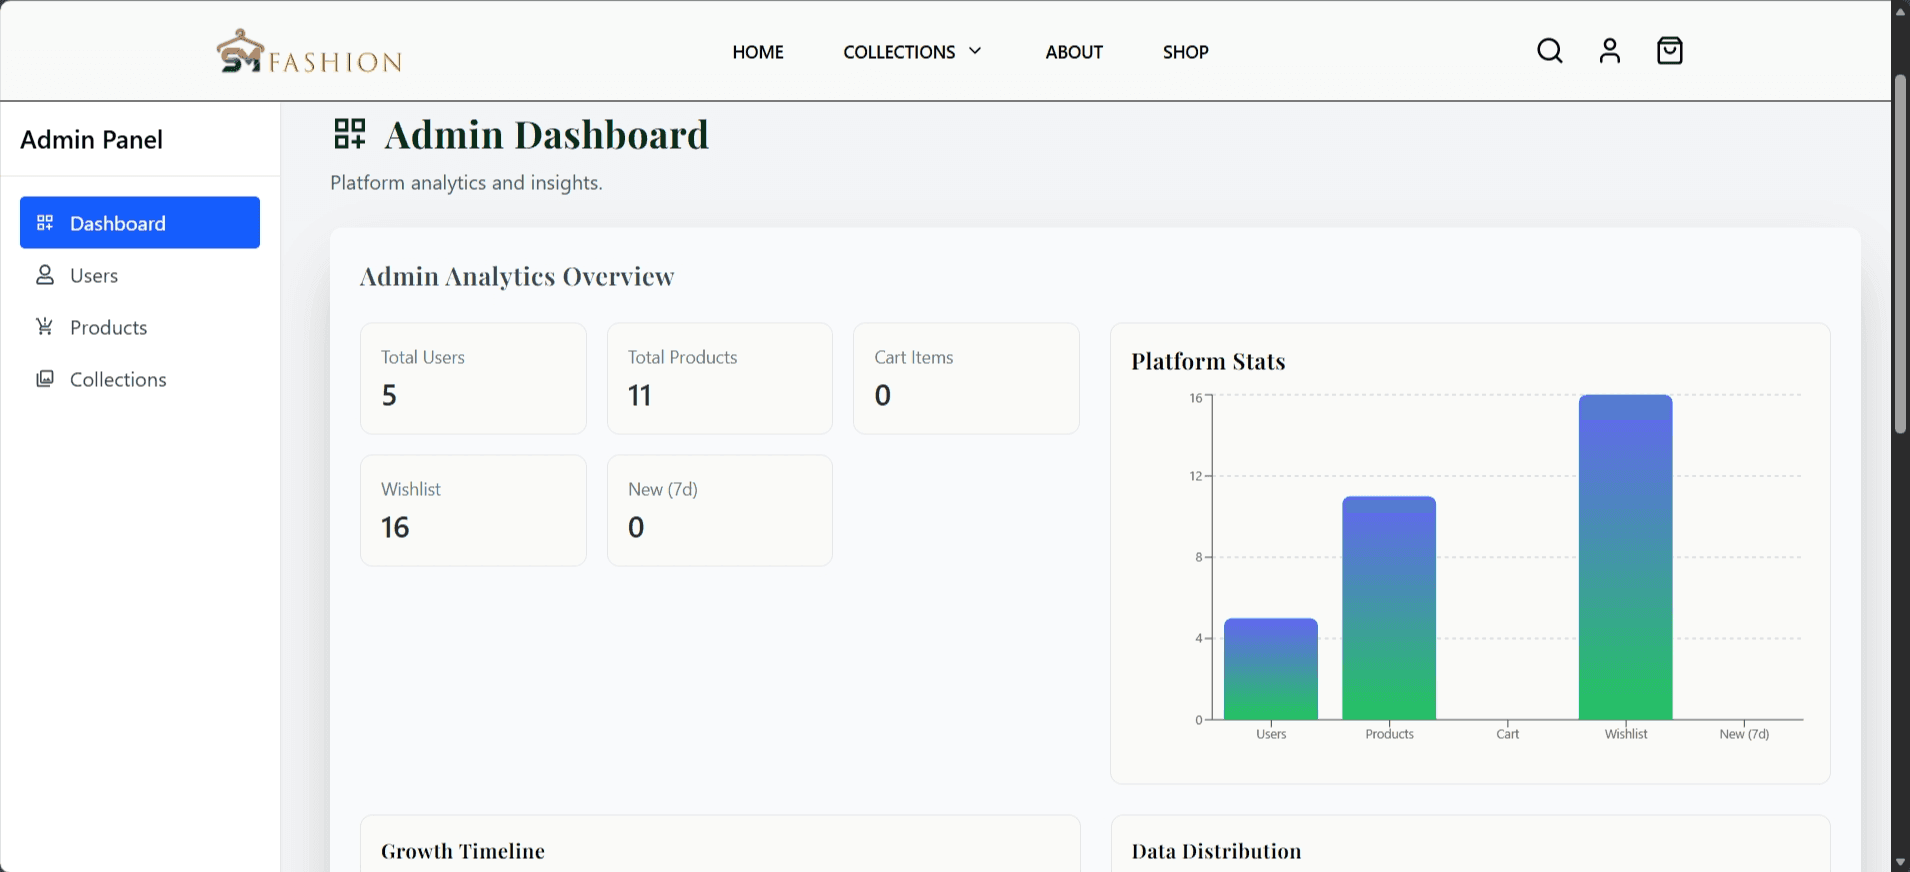This screenshot has height=872, width=1910.
Task: Click 'Platform analytics and insights.' subtitle
Action: click(x=466, y=183)
